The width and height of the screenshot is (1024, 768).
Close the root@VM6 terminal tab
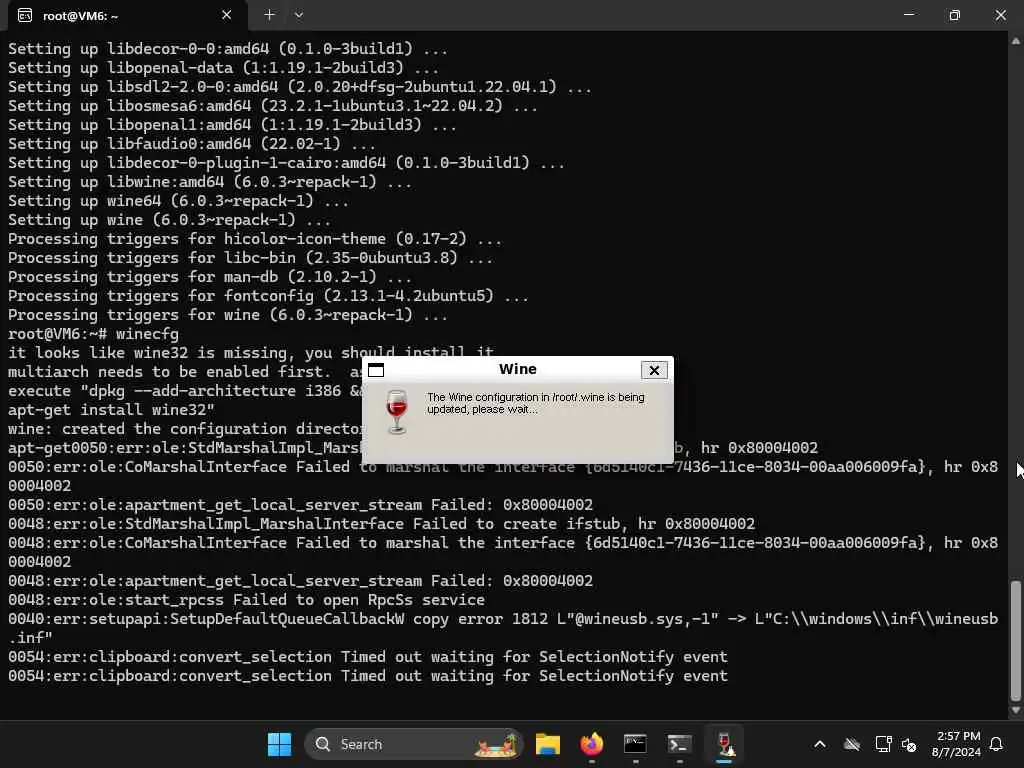pos(227,15)
